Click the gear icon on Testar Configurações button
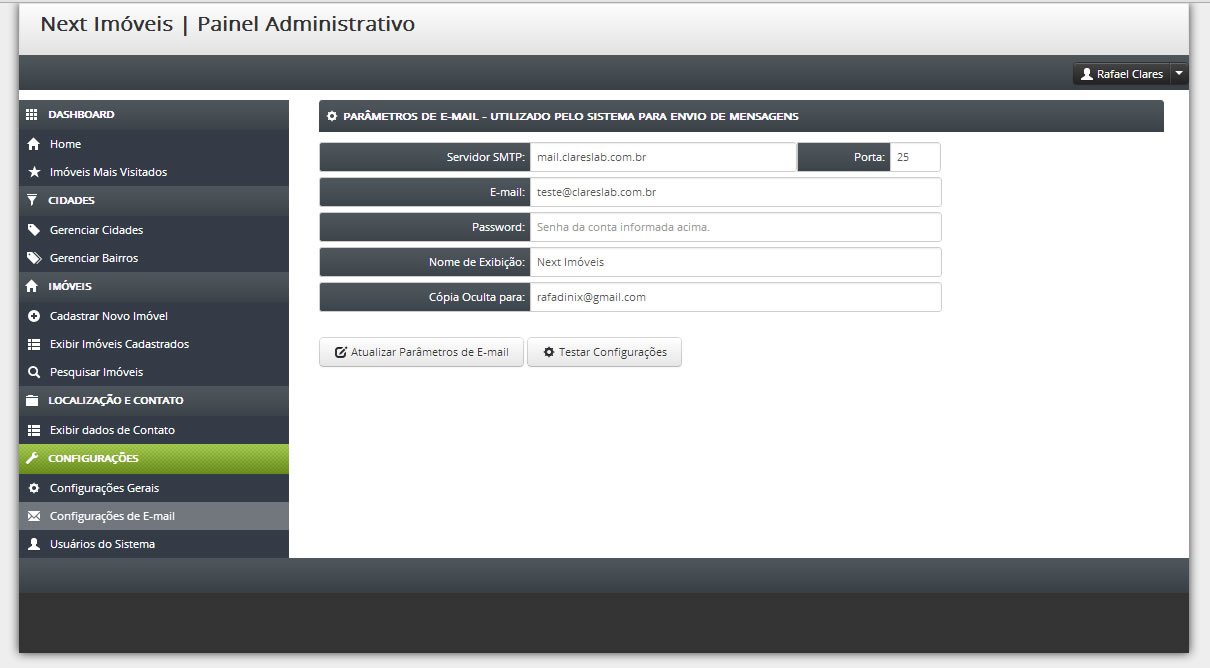 click(548, 352)
